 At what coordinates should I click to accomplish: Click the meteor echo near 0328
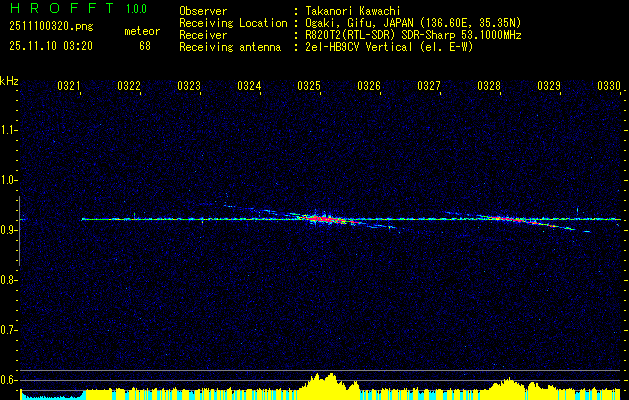[521, 221]
